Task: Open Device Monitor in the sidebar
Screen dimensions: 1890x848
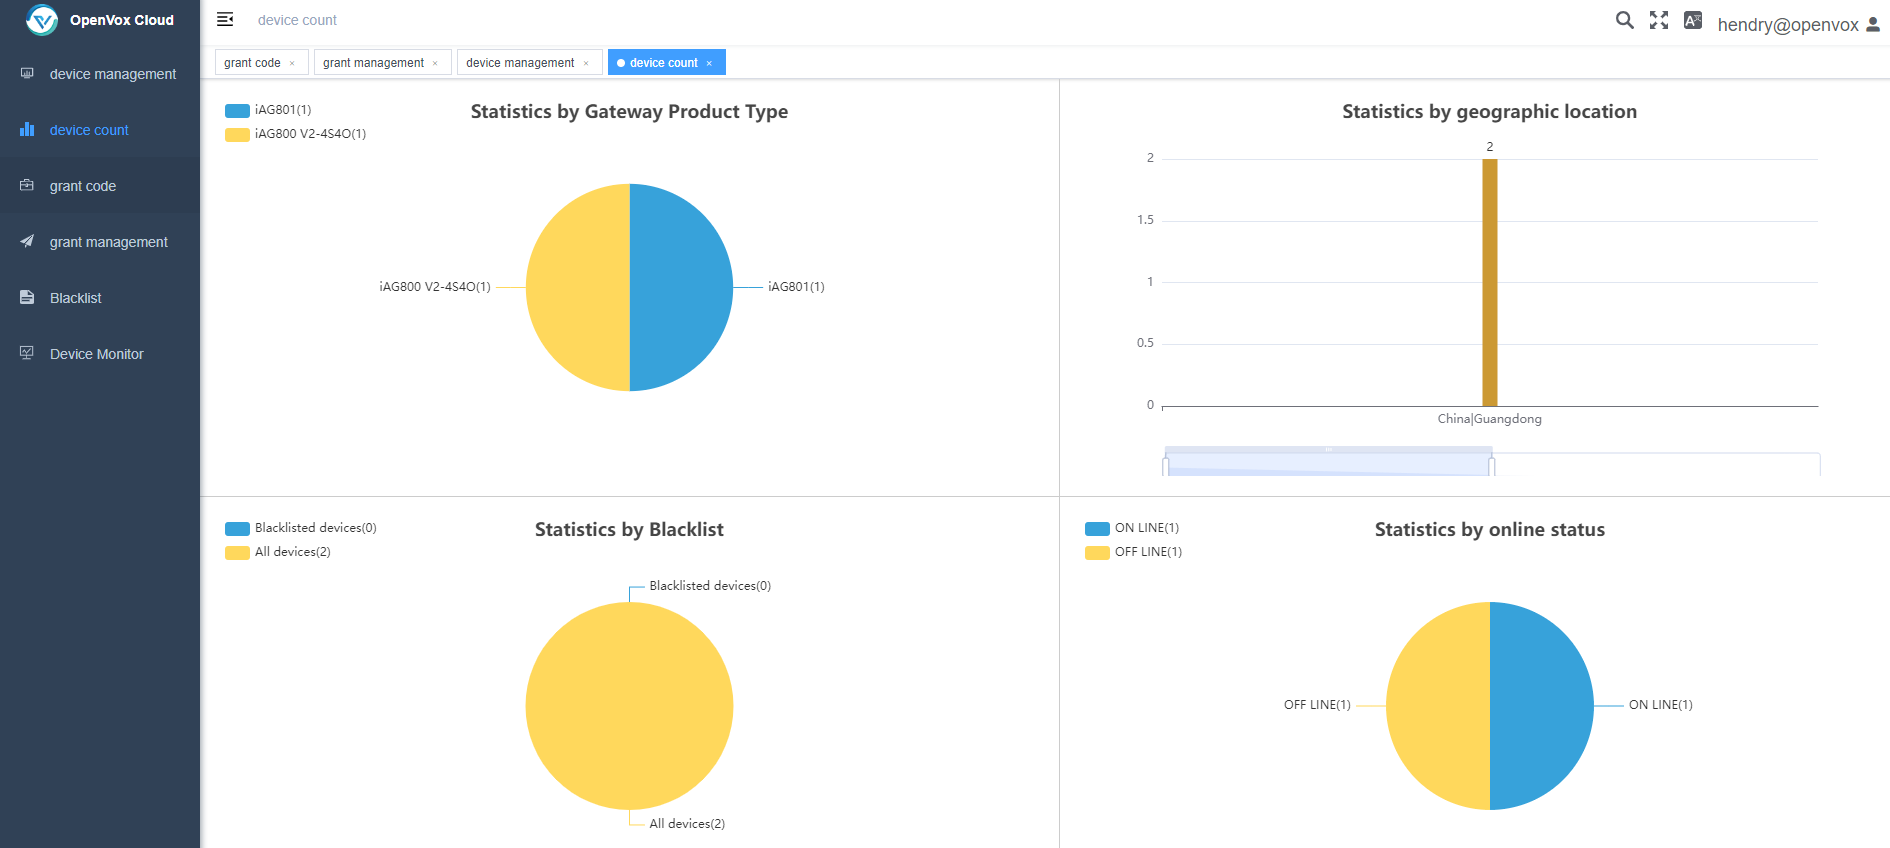Action: 100,354
